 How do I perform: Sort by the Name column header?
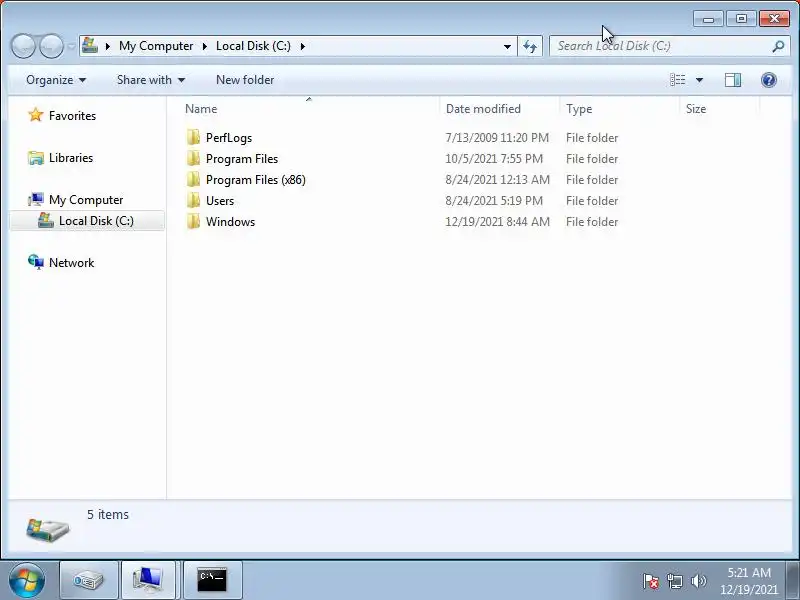click(x=201, y=109)
